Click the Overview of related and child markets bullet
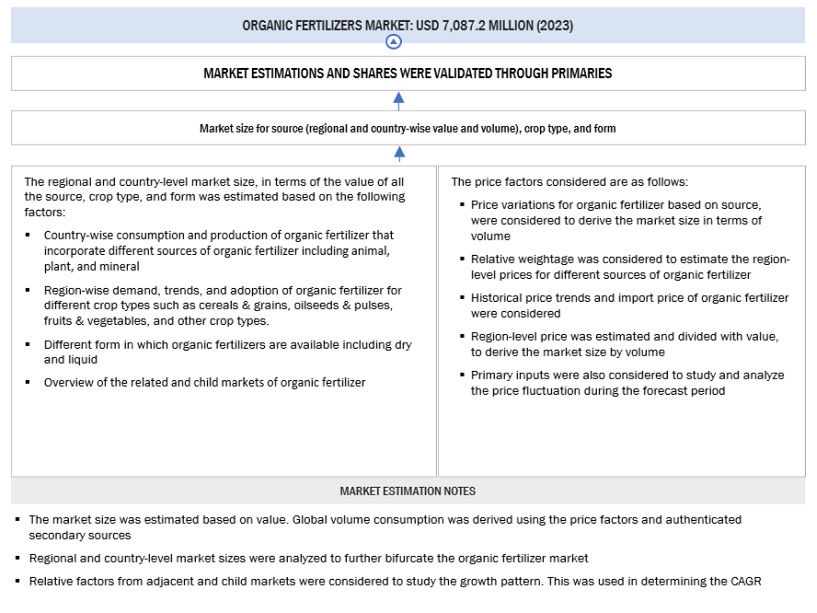This screenshot has height=613, width=817. click(204, 382)
